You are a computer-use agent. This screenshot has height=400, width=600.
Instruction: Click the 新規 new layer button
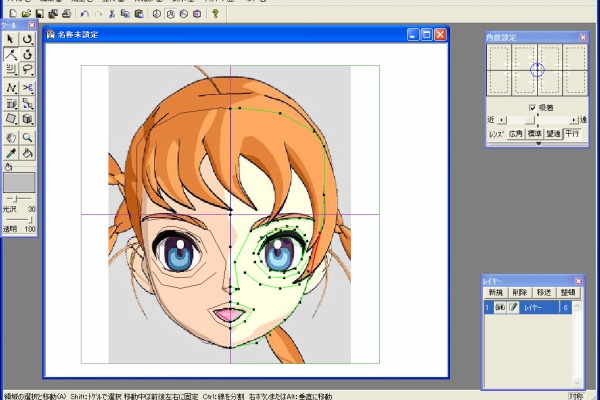click(495, 293)
